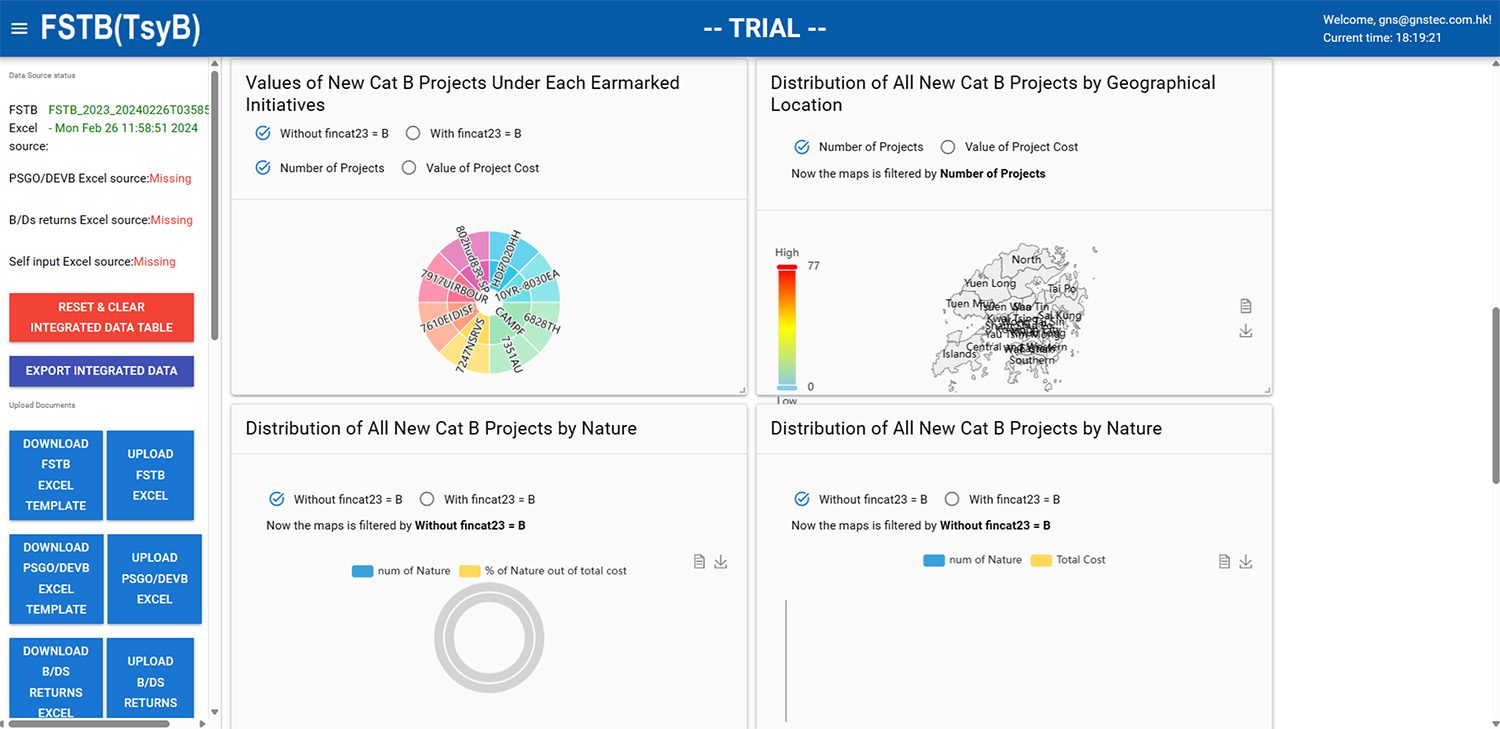Choose 'Value of Project Cost' in Geographical Location panel
The height and width of the screenshot is (729, 1500).
[948, 147]
